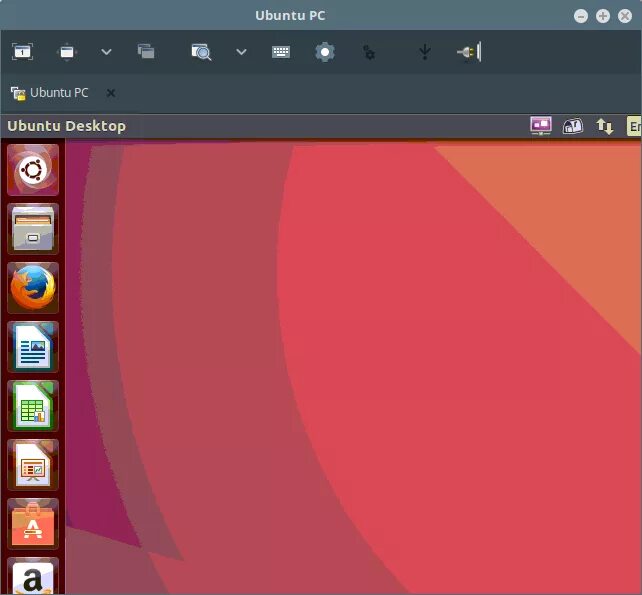Launch Firefox web browser
The height and width of the screenshot is (595, 642).
tap(33, 288)
